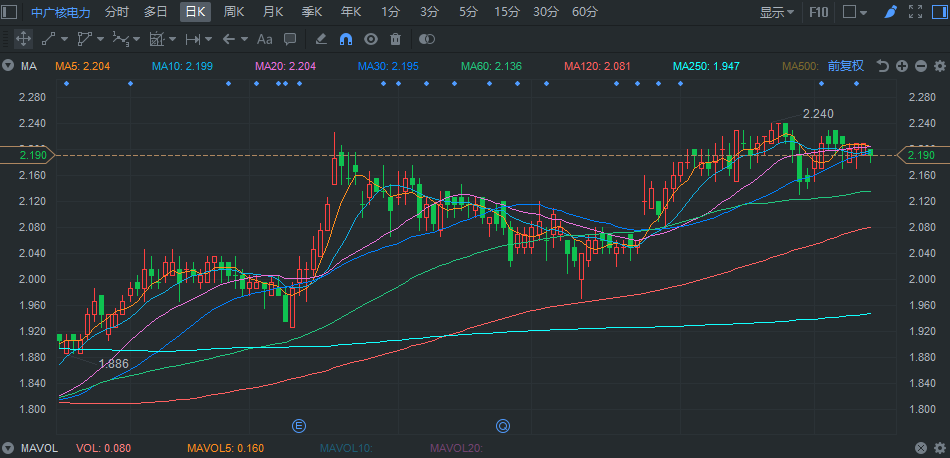Open the 显示 display dropdown
This screenshot has height=458, width=950.
tap(776, 13)
